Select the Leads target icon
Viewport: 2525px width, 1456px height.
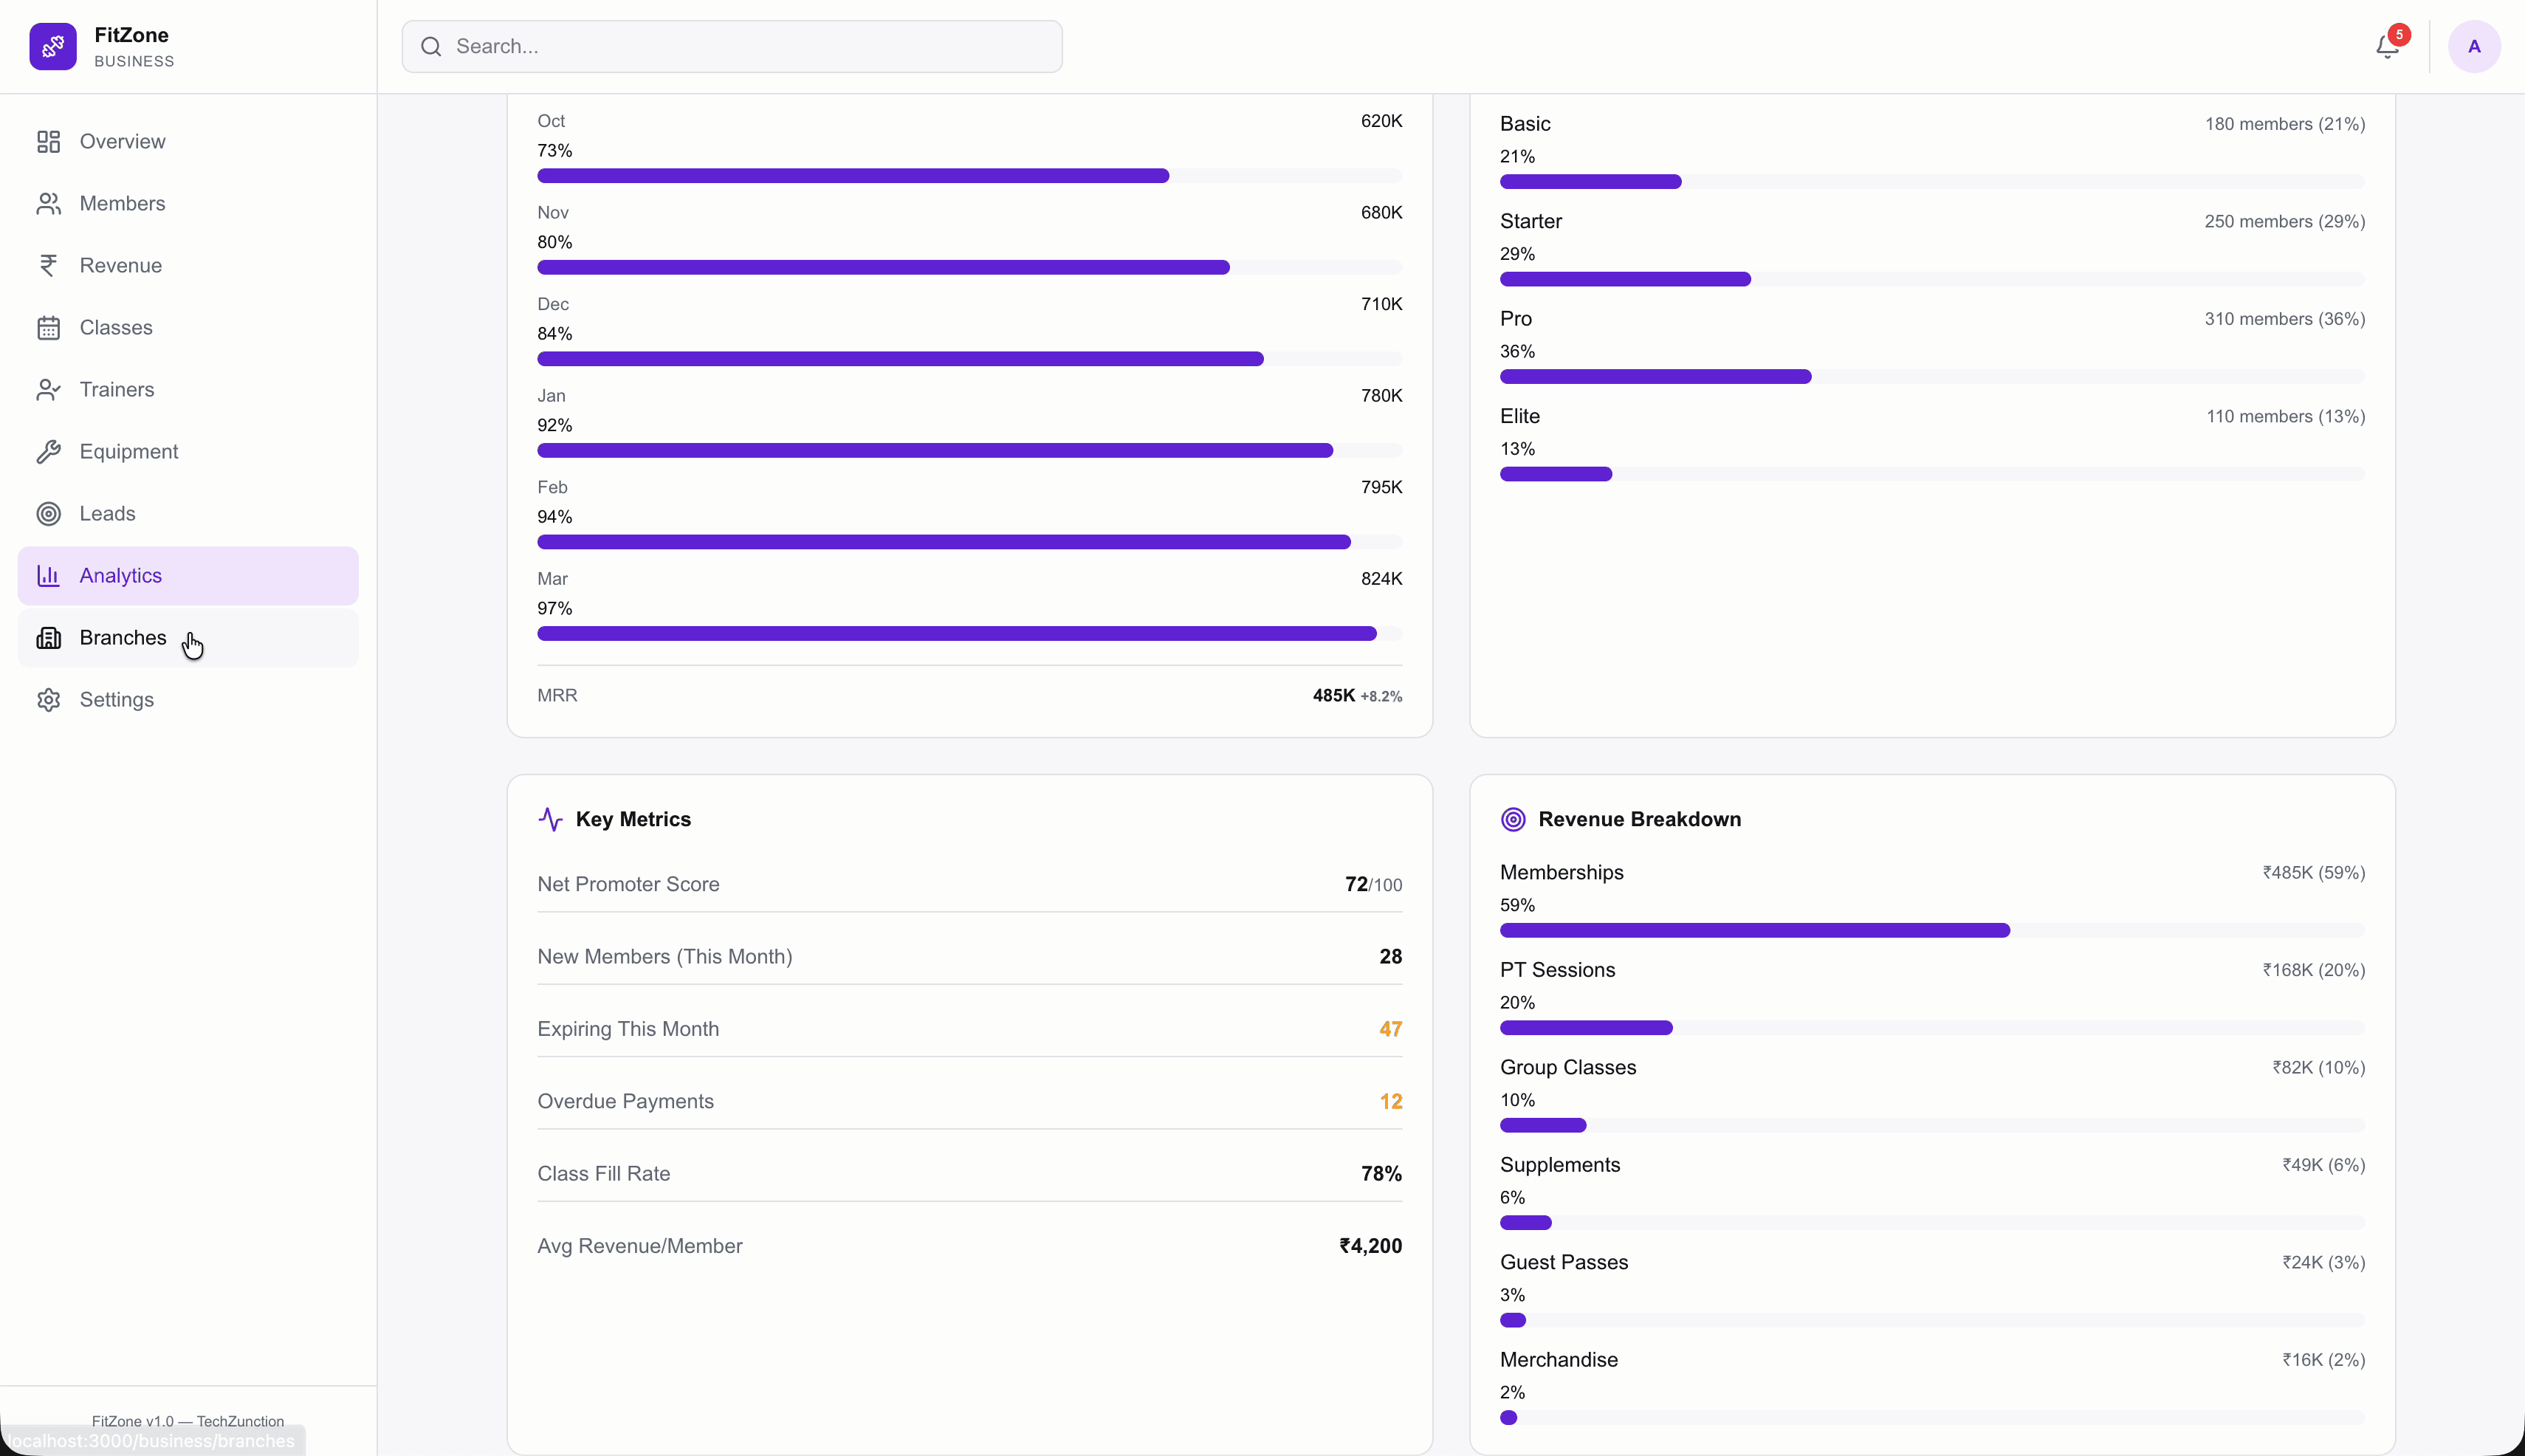click(49, 513)
